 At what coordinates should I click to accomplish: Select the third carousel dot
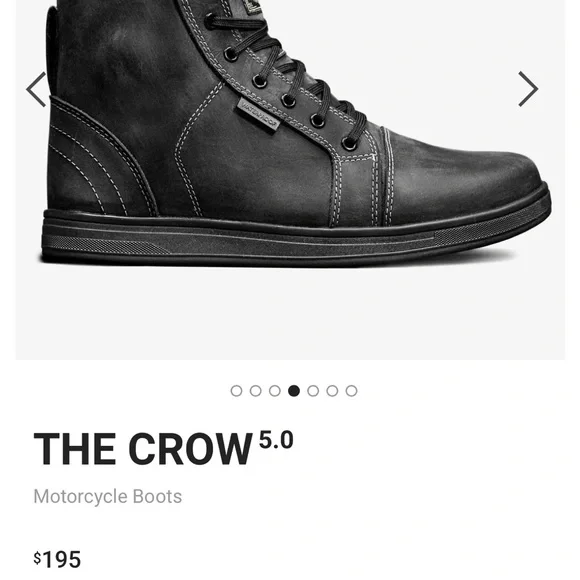click(275, 391)
